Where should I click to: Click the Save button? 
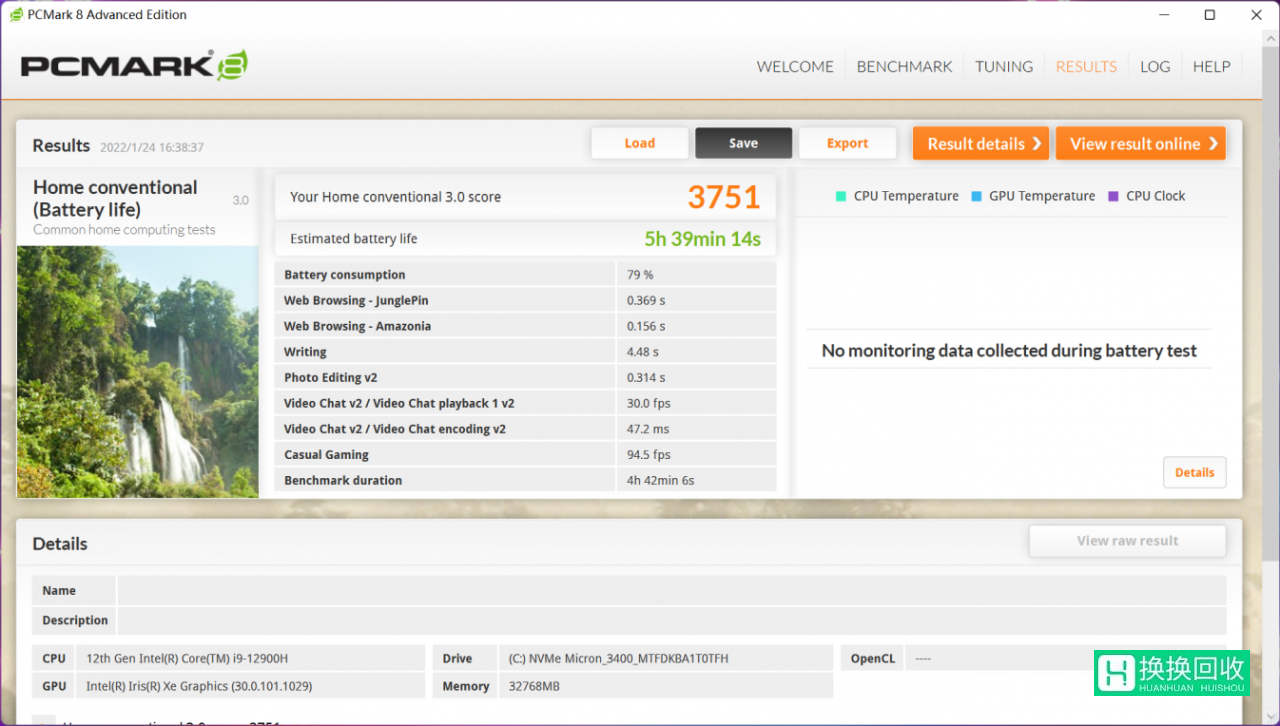click(743, 143)
